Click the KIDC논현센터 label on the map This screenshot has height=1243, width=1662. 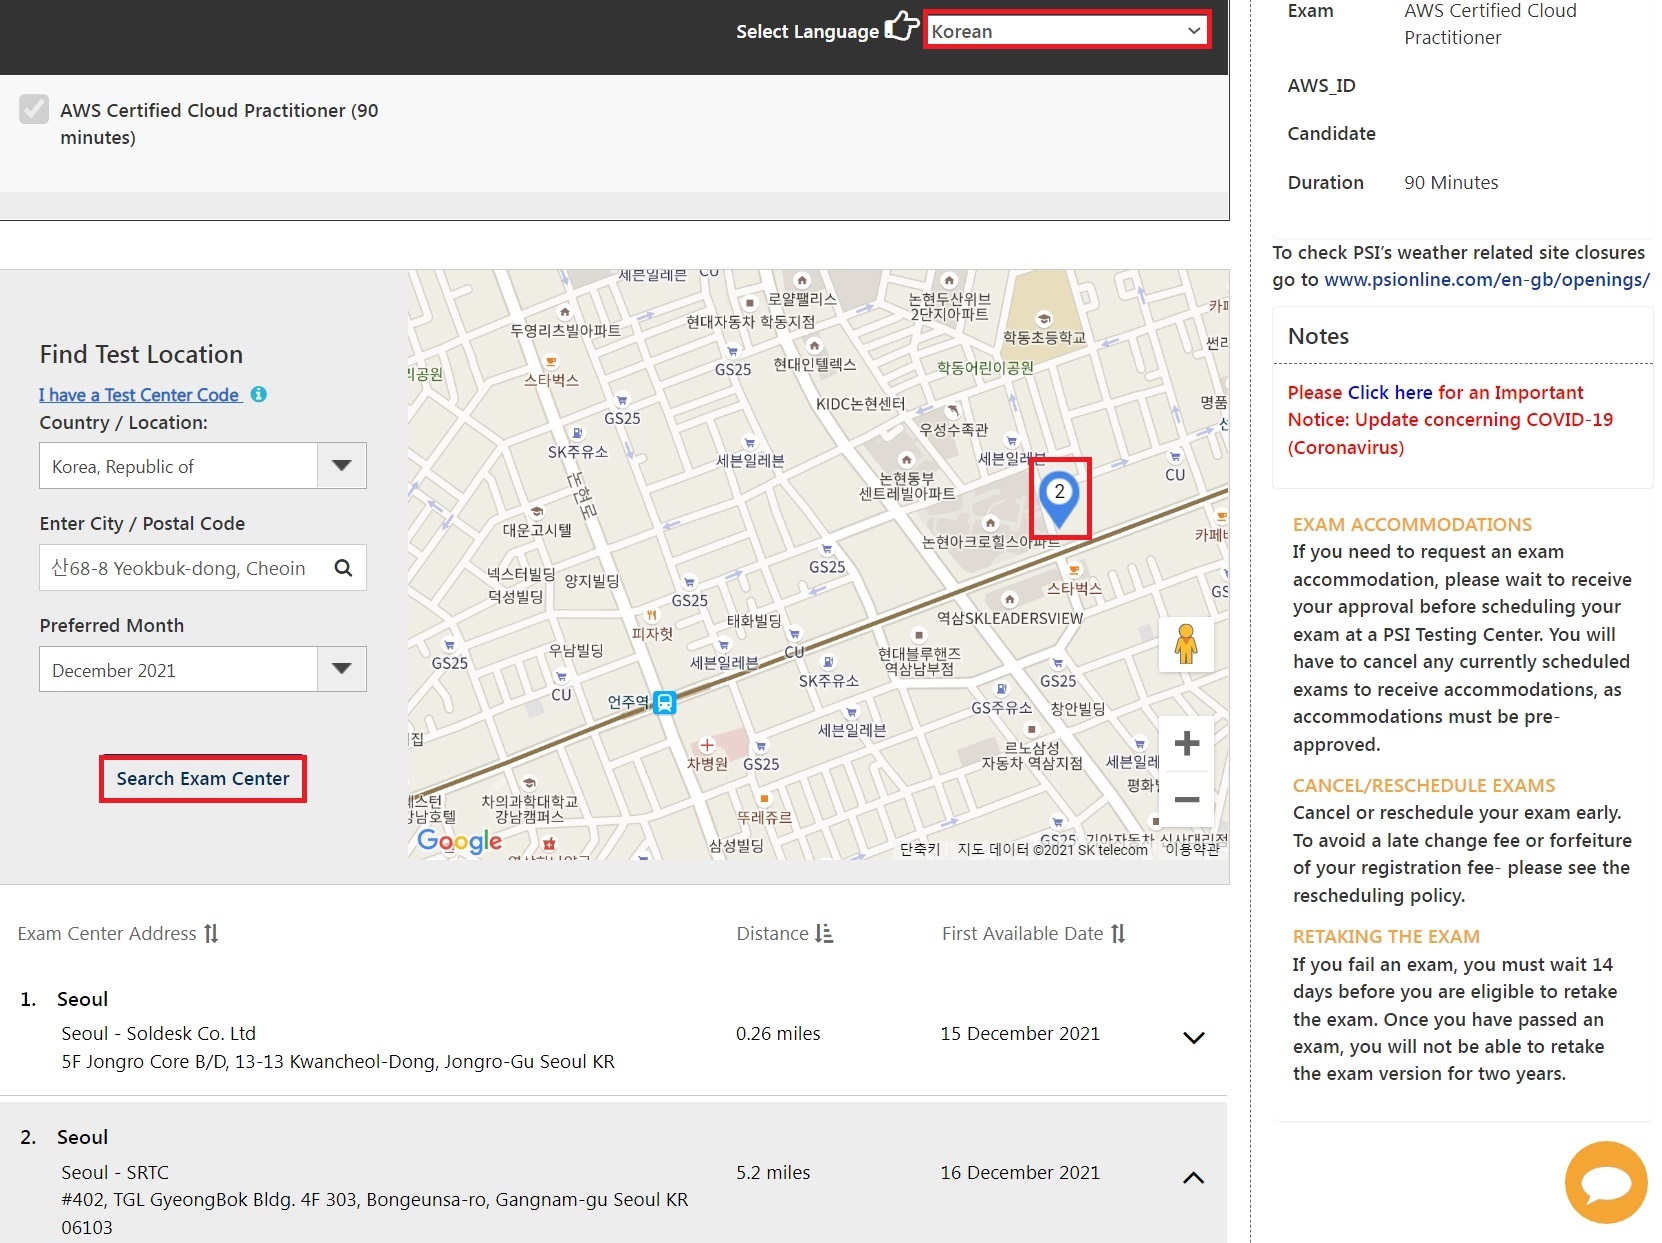(x=860, y=404)
